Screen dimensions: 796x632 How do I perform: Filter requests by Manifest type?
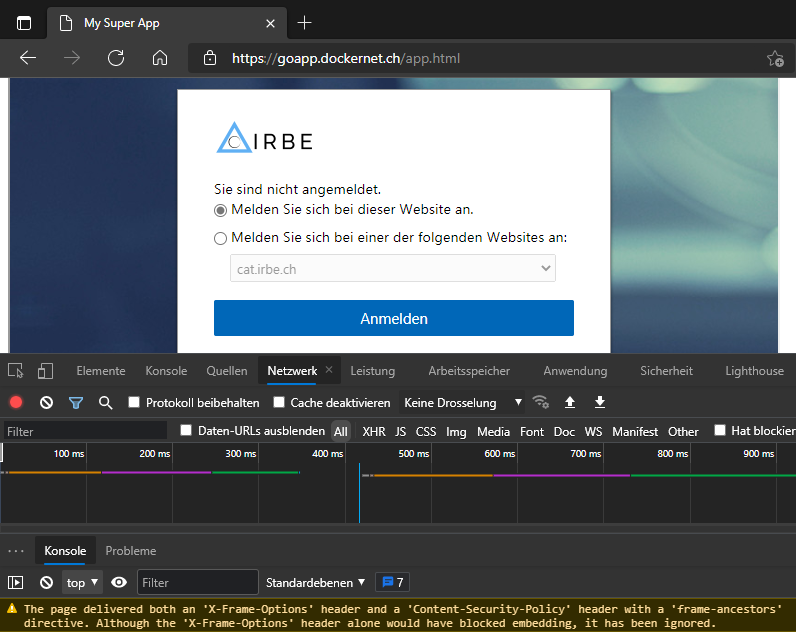[x=635, y=431]
